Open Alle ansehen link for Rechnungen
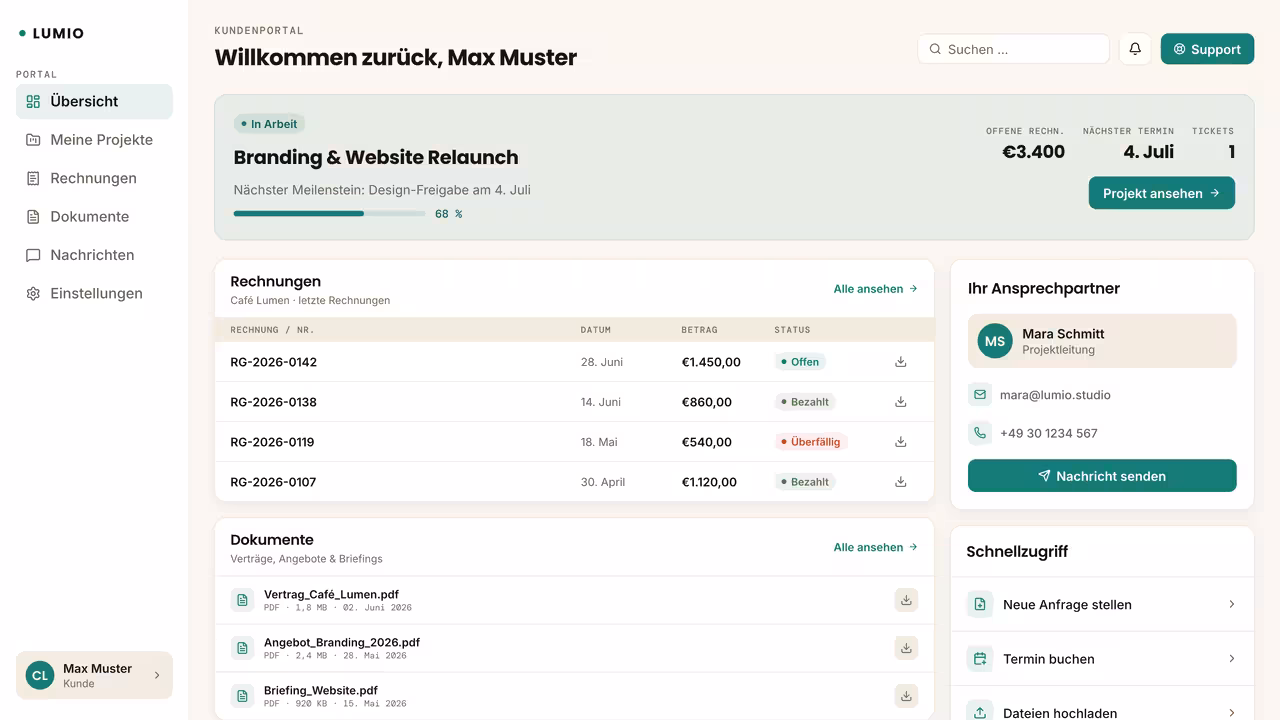 point(875,289)
